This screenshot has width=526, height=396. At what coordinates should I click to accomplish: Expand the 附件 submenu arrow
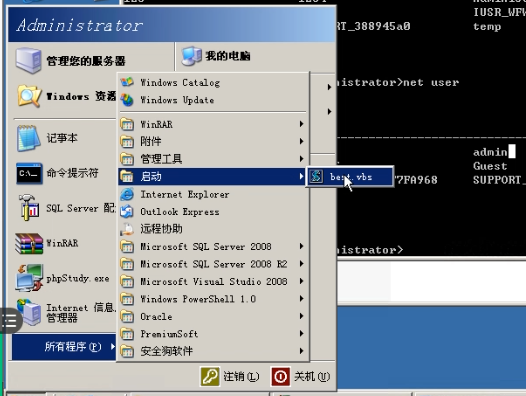pos(301,141)
